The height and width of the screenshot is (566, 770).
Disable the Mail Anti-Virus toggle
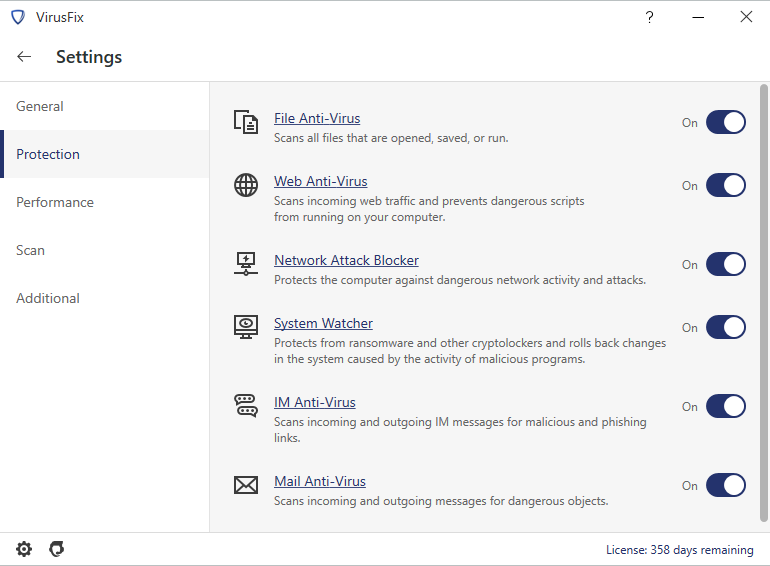point(726,485)
